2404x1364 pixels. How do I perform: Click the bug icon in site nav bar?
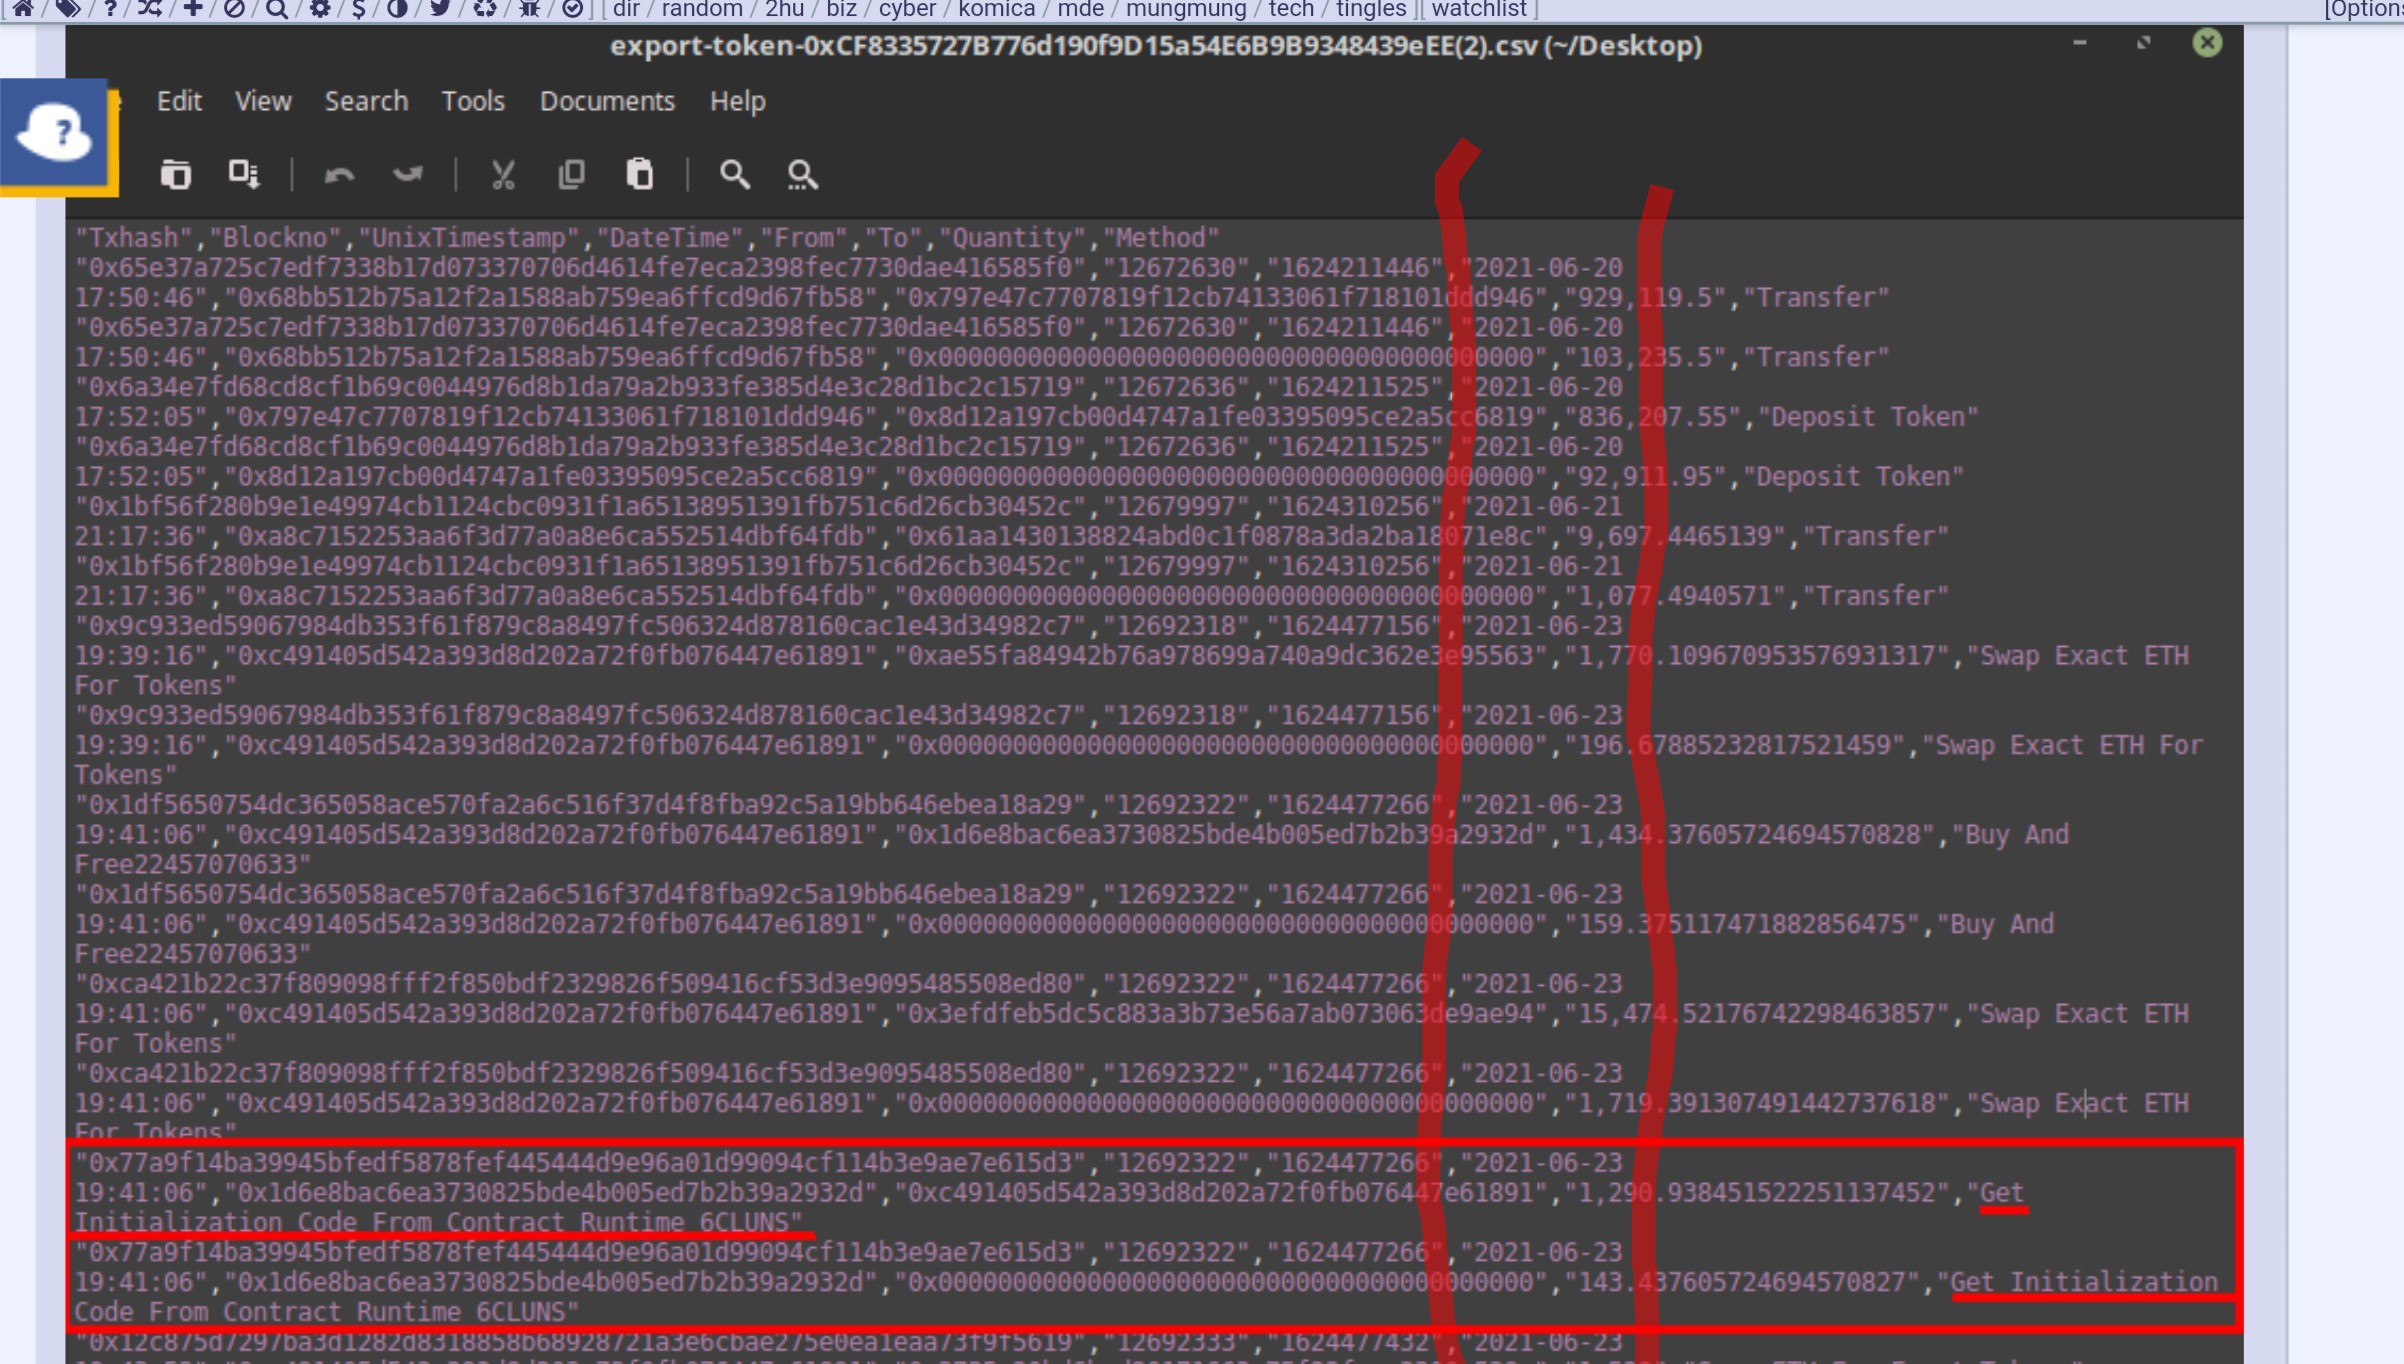point(530,9)
